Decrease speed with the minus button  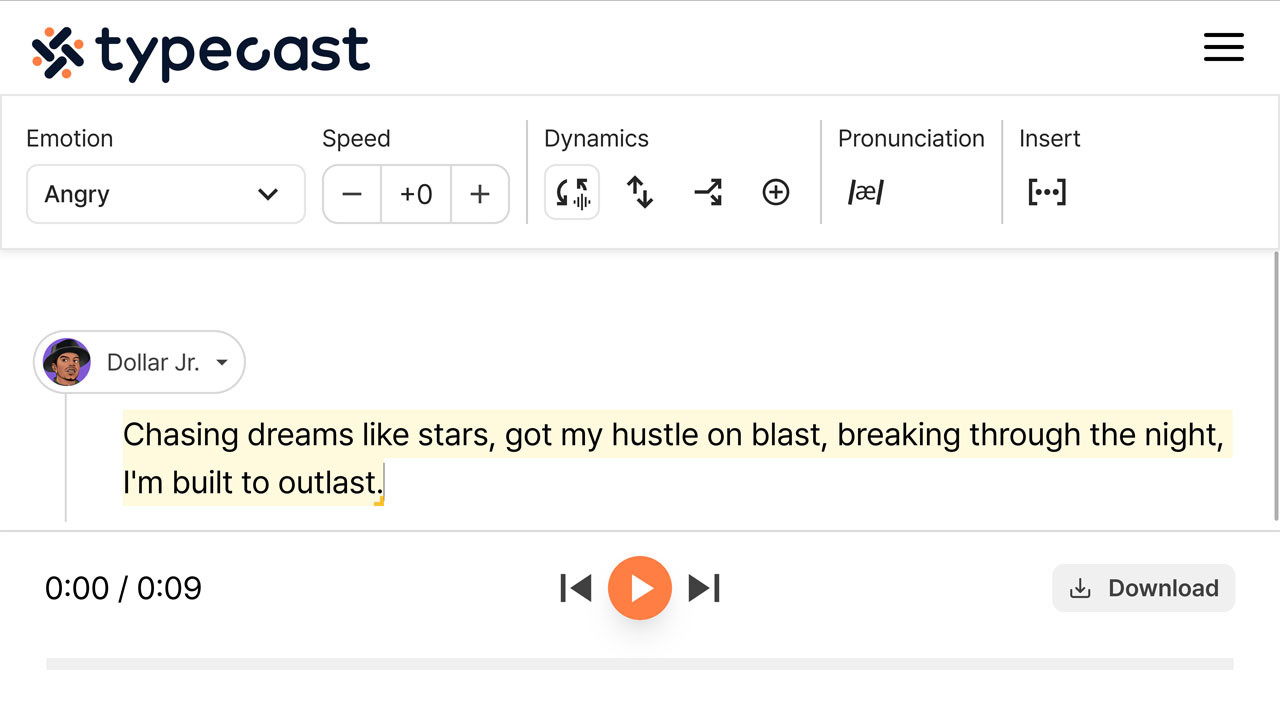351,194
